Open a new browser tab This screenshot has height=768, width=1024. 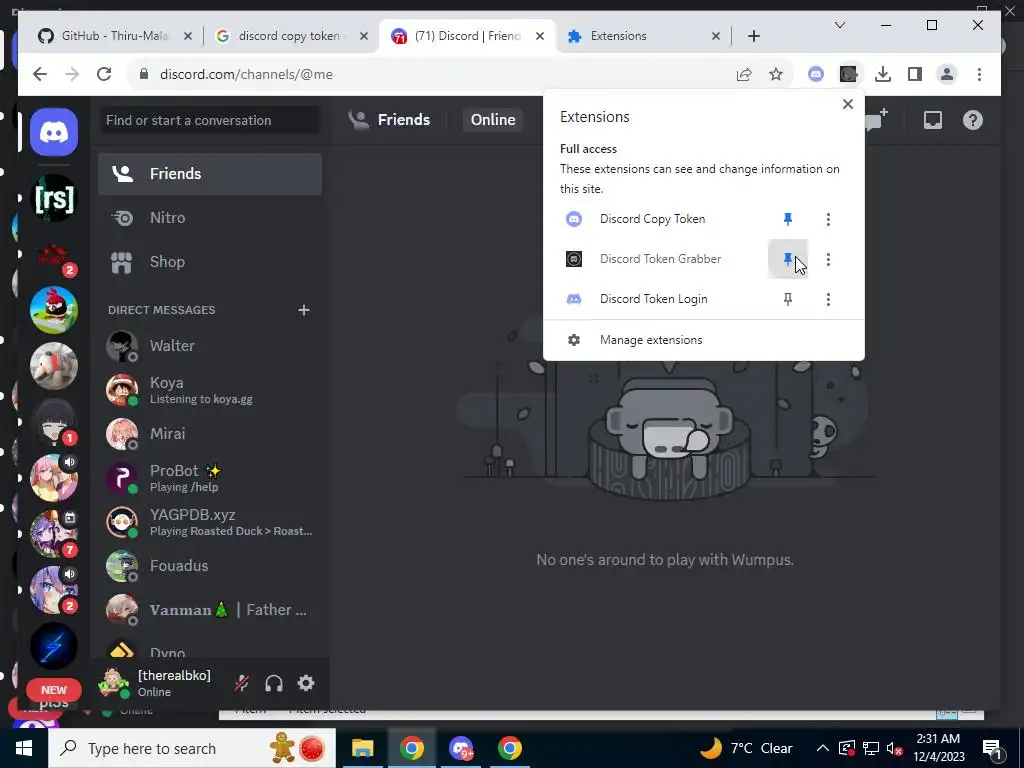[x=754, y=36]
